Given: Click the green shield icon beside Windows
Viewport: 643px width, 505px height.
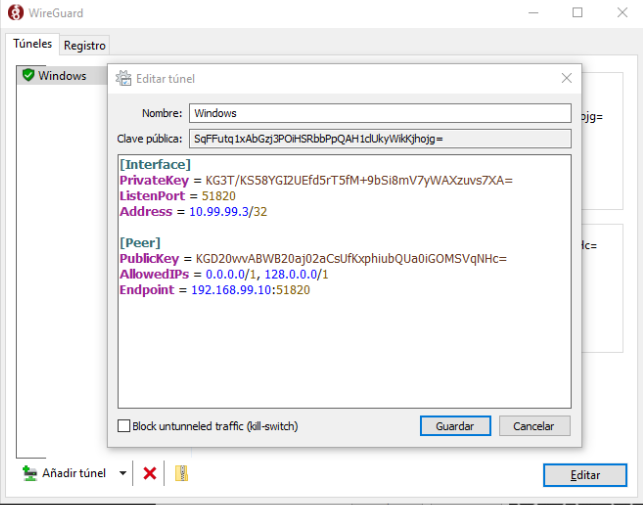Looking at the screenshot, I should [28, 76].
